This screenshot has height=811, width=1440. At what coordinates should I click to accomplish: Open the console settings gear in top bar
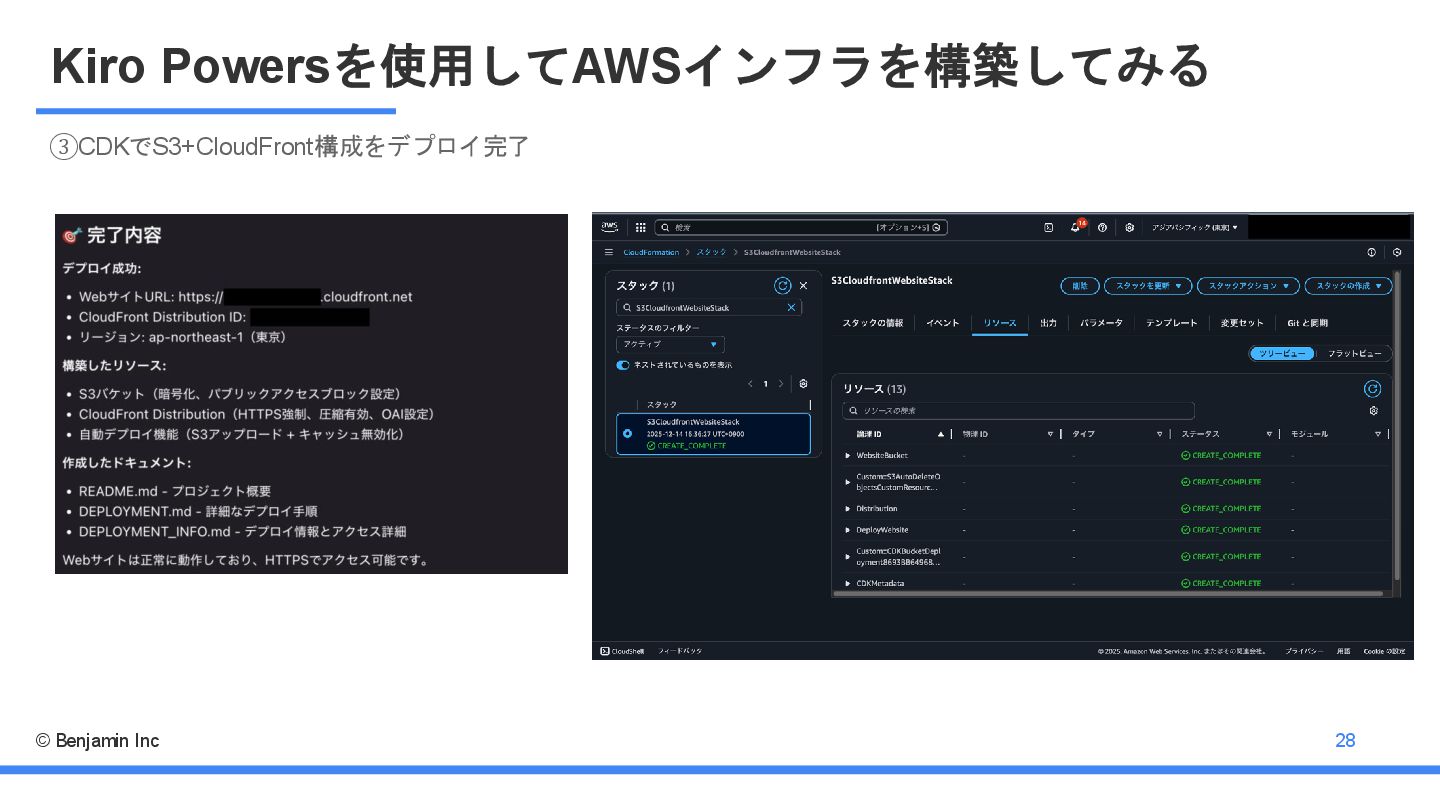pyautogui.click(x=1129, y=227)
